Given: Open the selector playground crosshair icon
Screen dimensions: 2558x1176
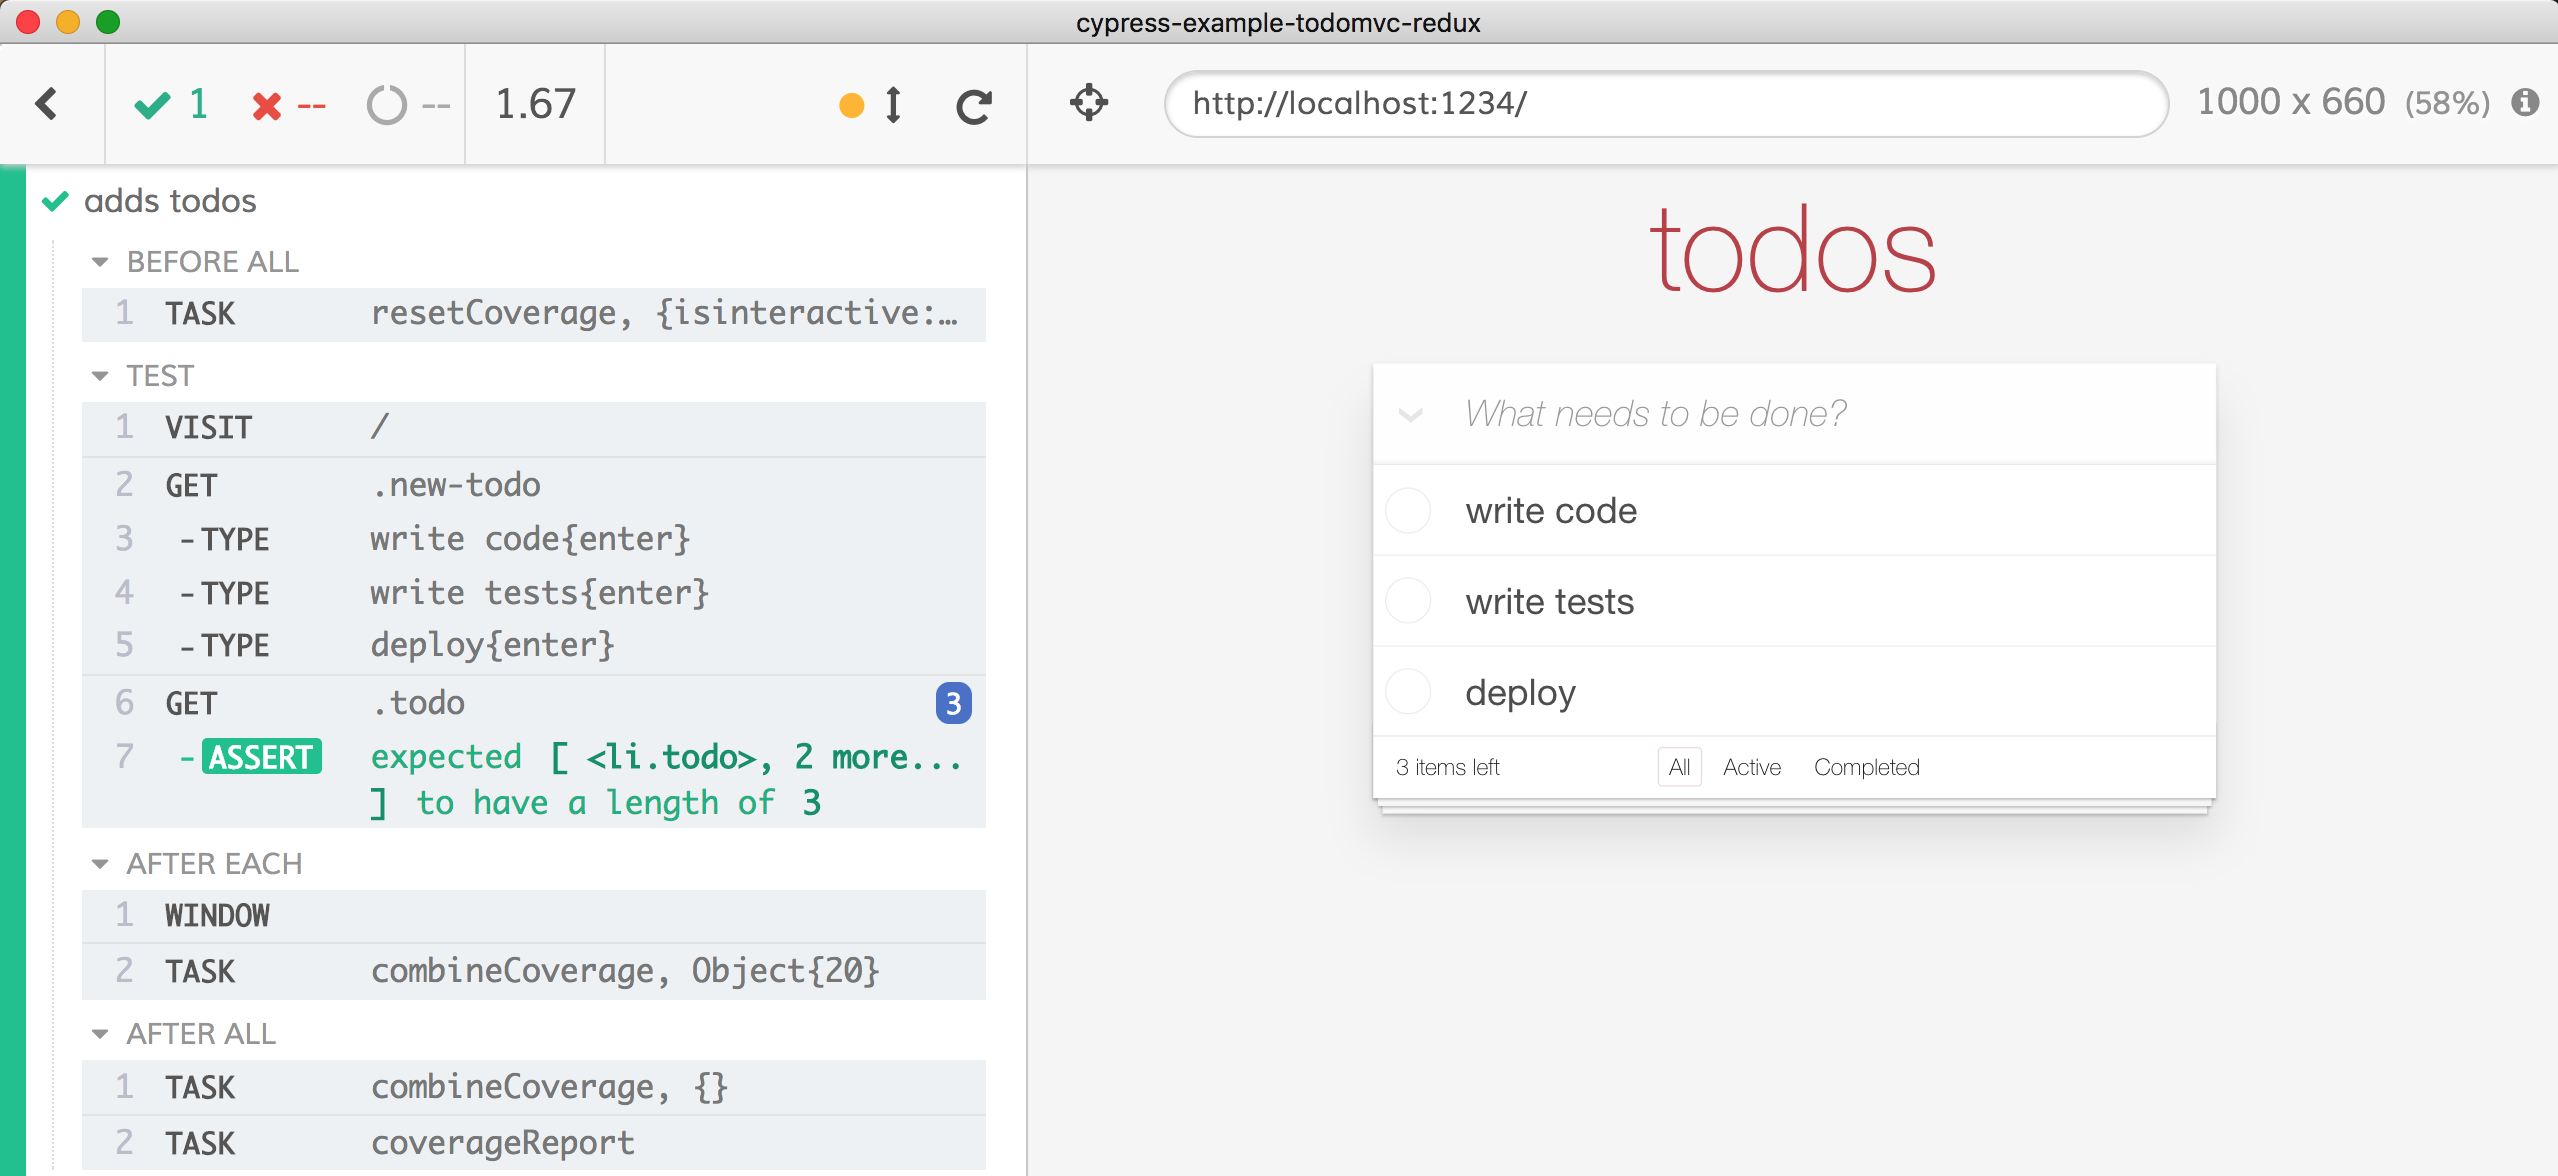Looking at the screenshot, I should (x=1089, y=103).
